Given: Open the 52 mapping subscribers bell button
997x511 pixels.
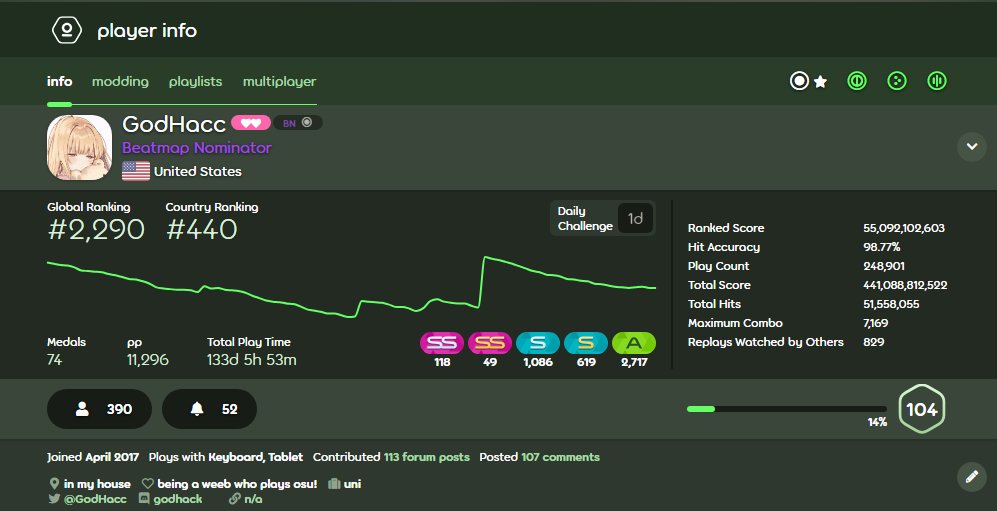Looking at the screenshot, I should (x=209, y=409).
